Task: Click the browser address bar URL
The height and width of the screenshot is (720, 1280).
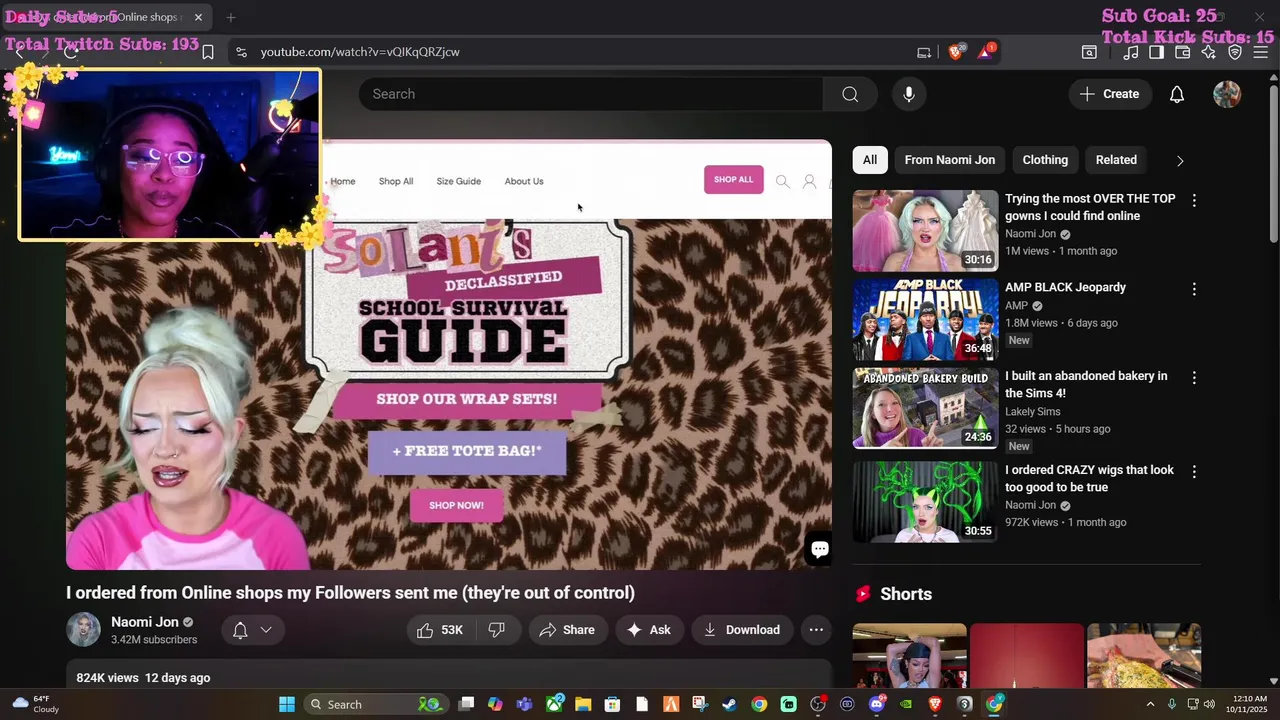Action: tap(360, 52)
